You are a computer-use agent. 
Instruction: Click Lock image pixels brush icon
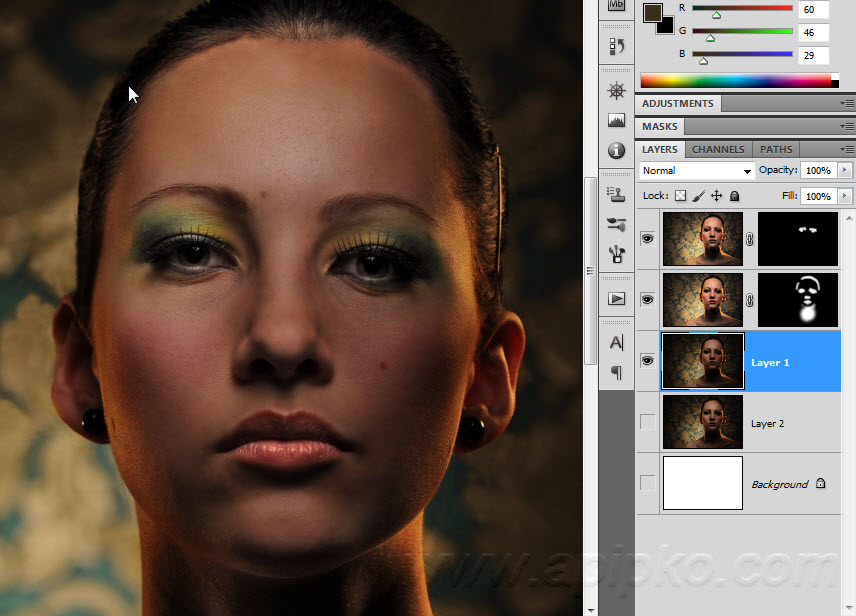click(x=699, y=196)
